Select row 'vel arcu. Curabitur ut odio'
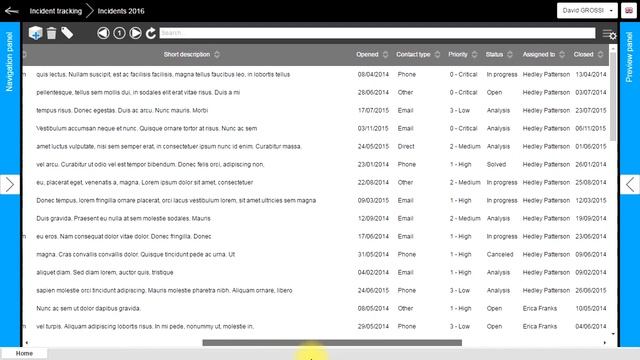Image resolution: width=640 pixels, height=360 pixels. [x=316, y=164]
